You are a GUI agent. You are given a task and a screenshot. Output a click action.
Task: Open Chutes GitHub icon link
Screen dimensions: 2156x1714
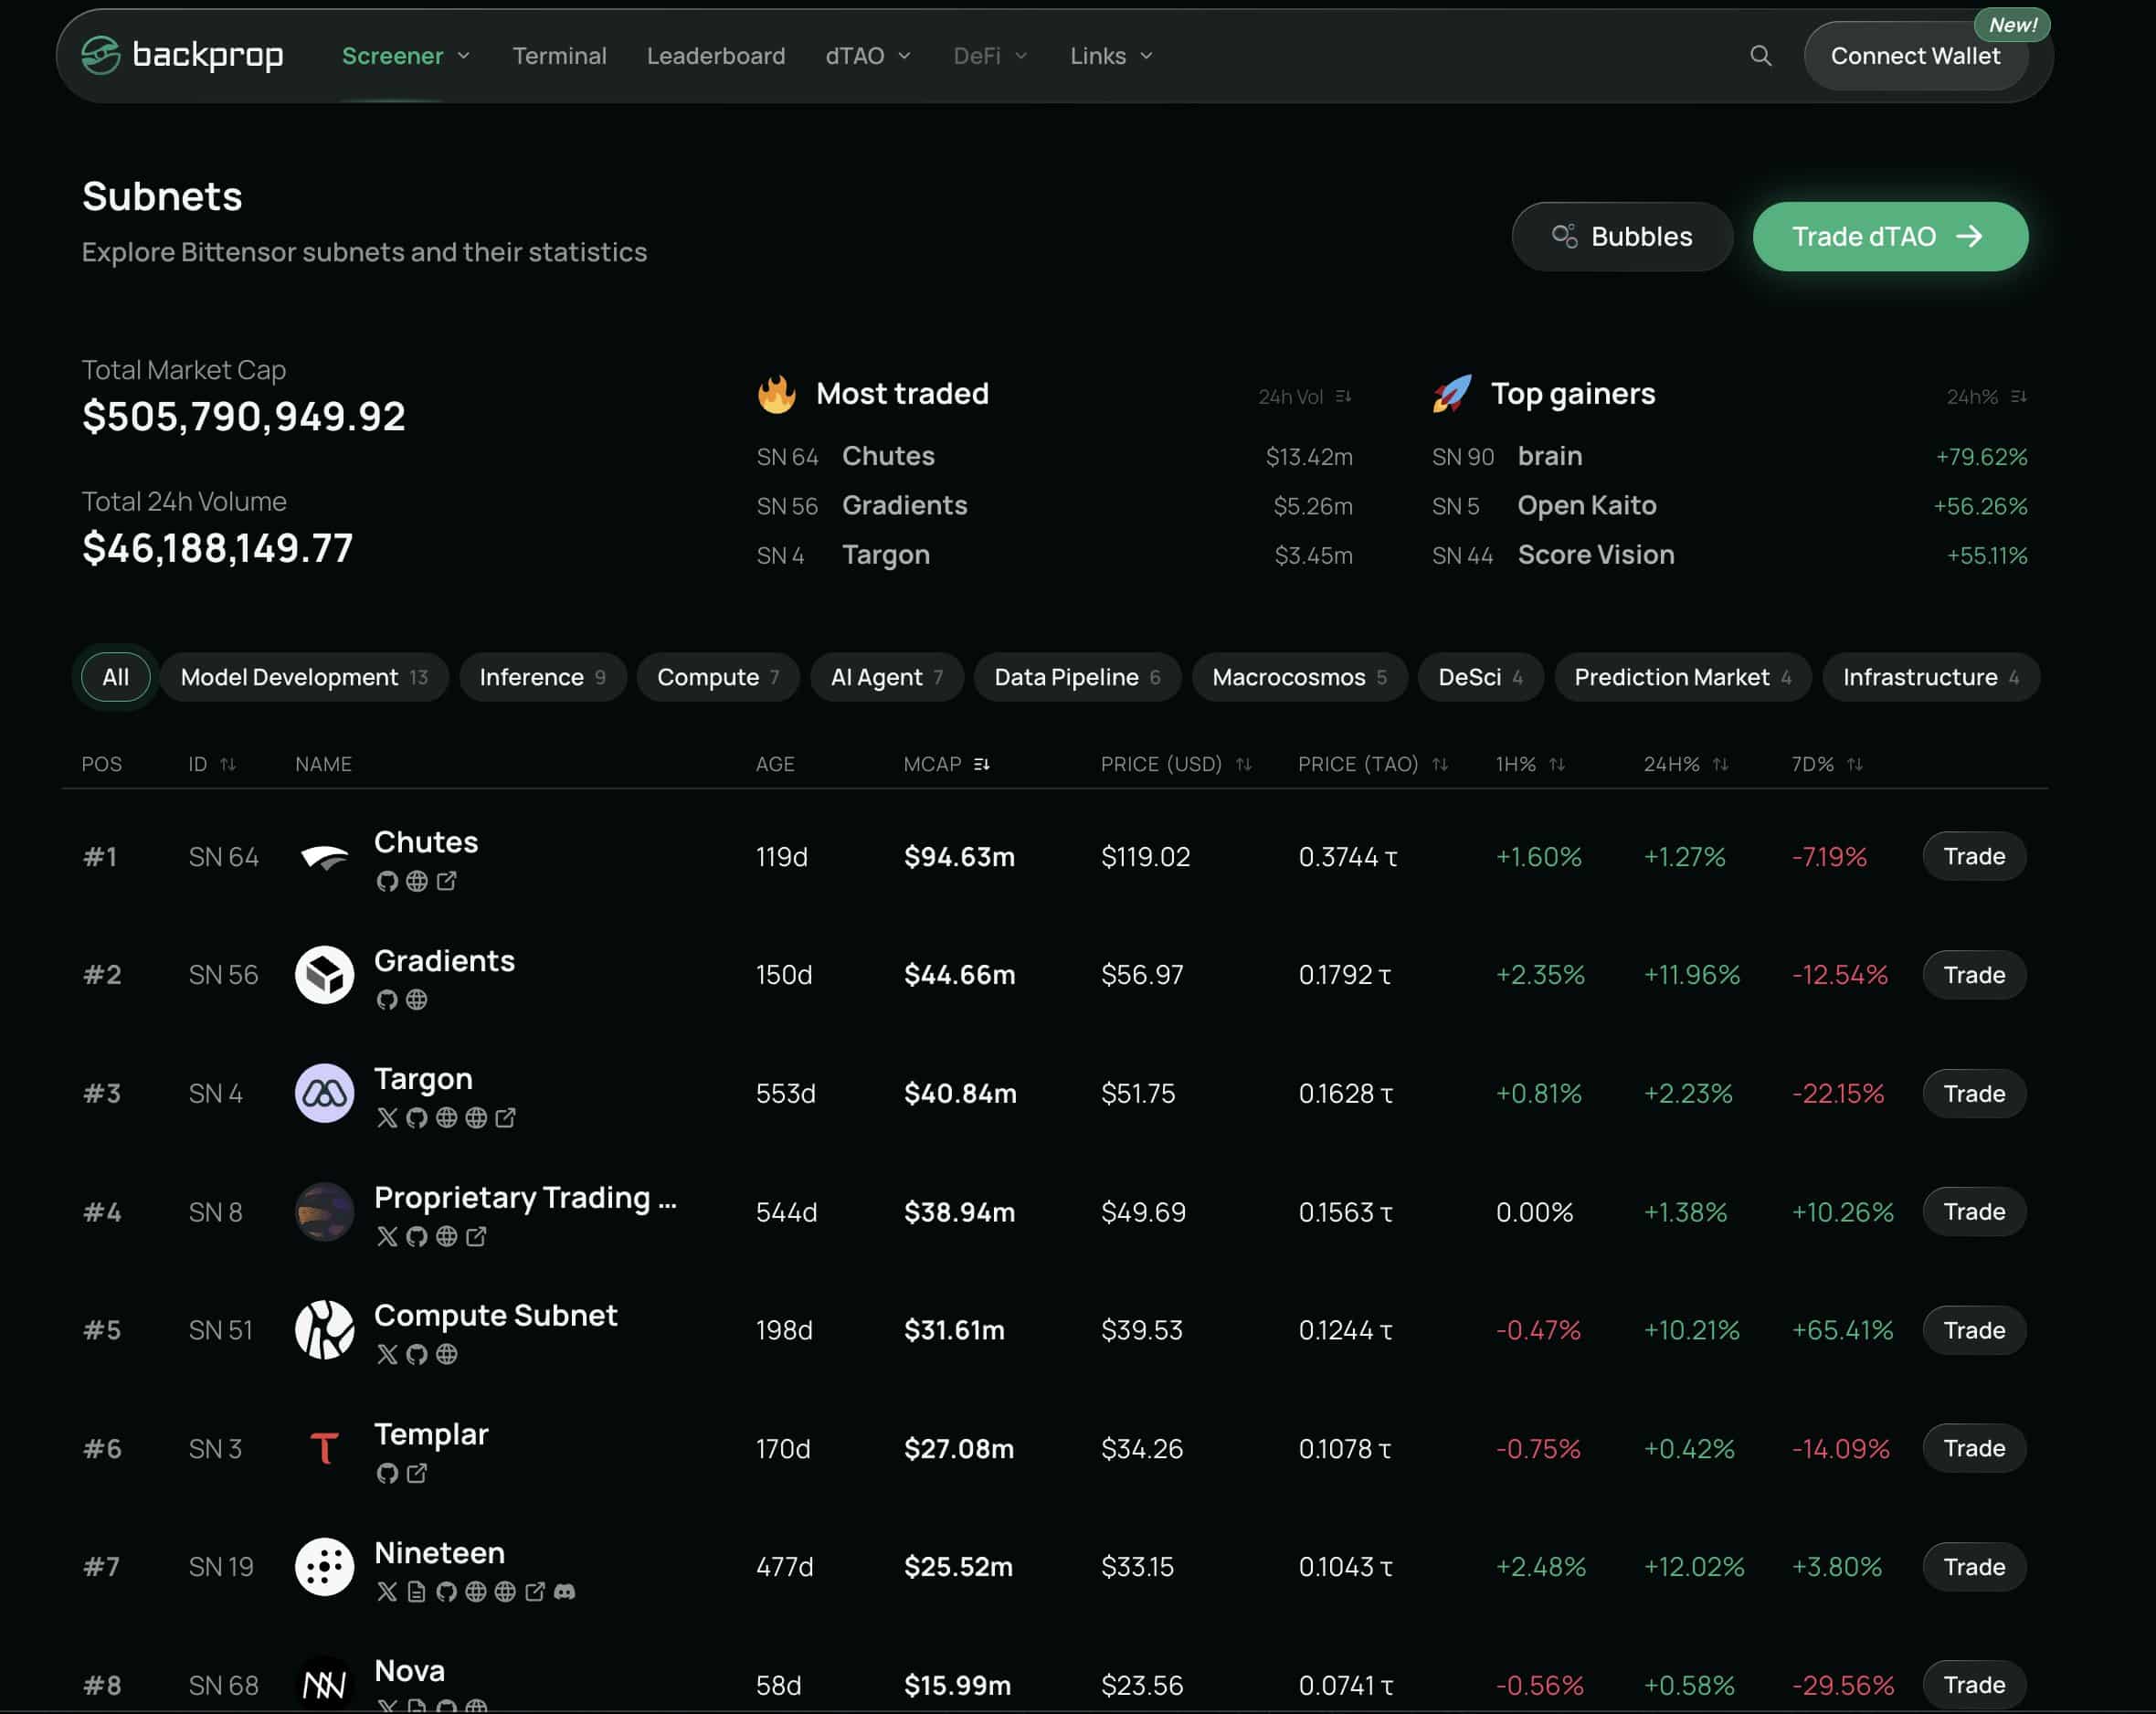click(387, 881)
